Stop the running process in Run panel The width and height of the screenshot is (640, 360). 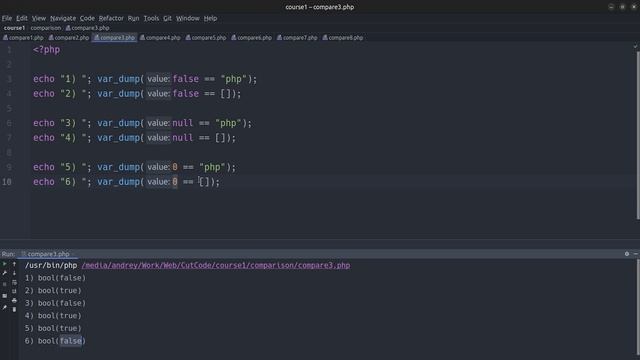coord(4,284)
